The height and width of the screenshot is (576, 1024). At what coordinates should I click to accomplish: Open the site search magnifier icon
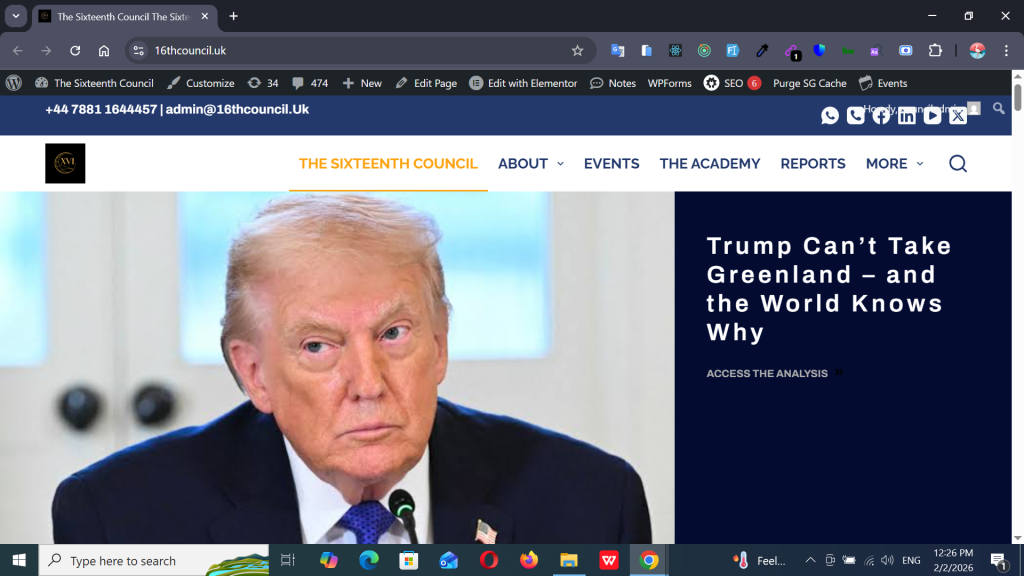click(x=957, y=164)
